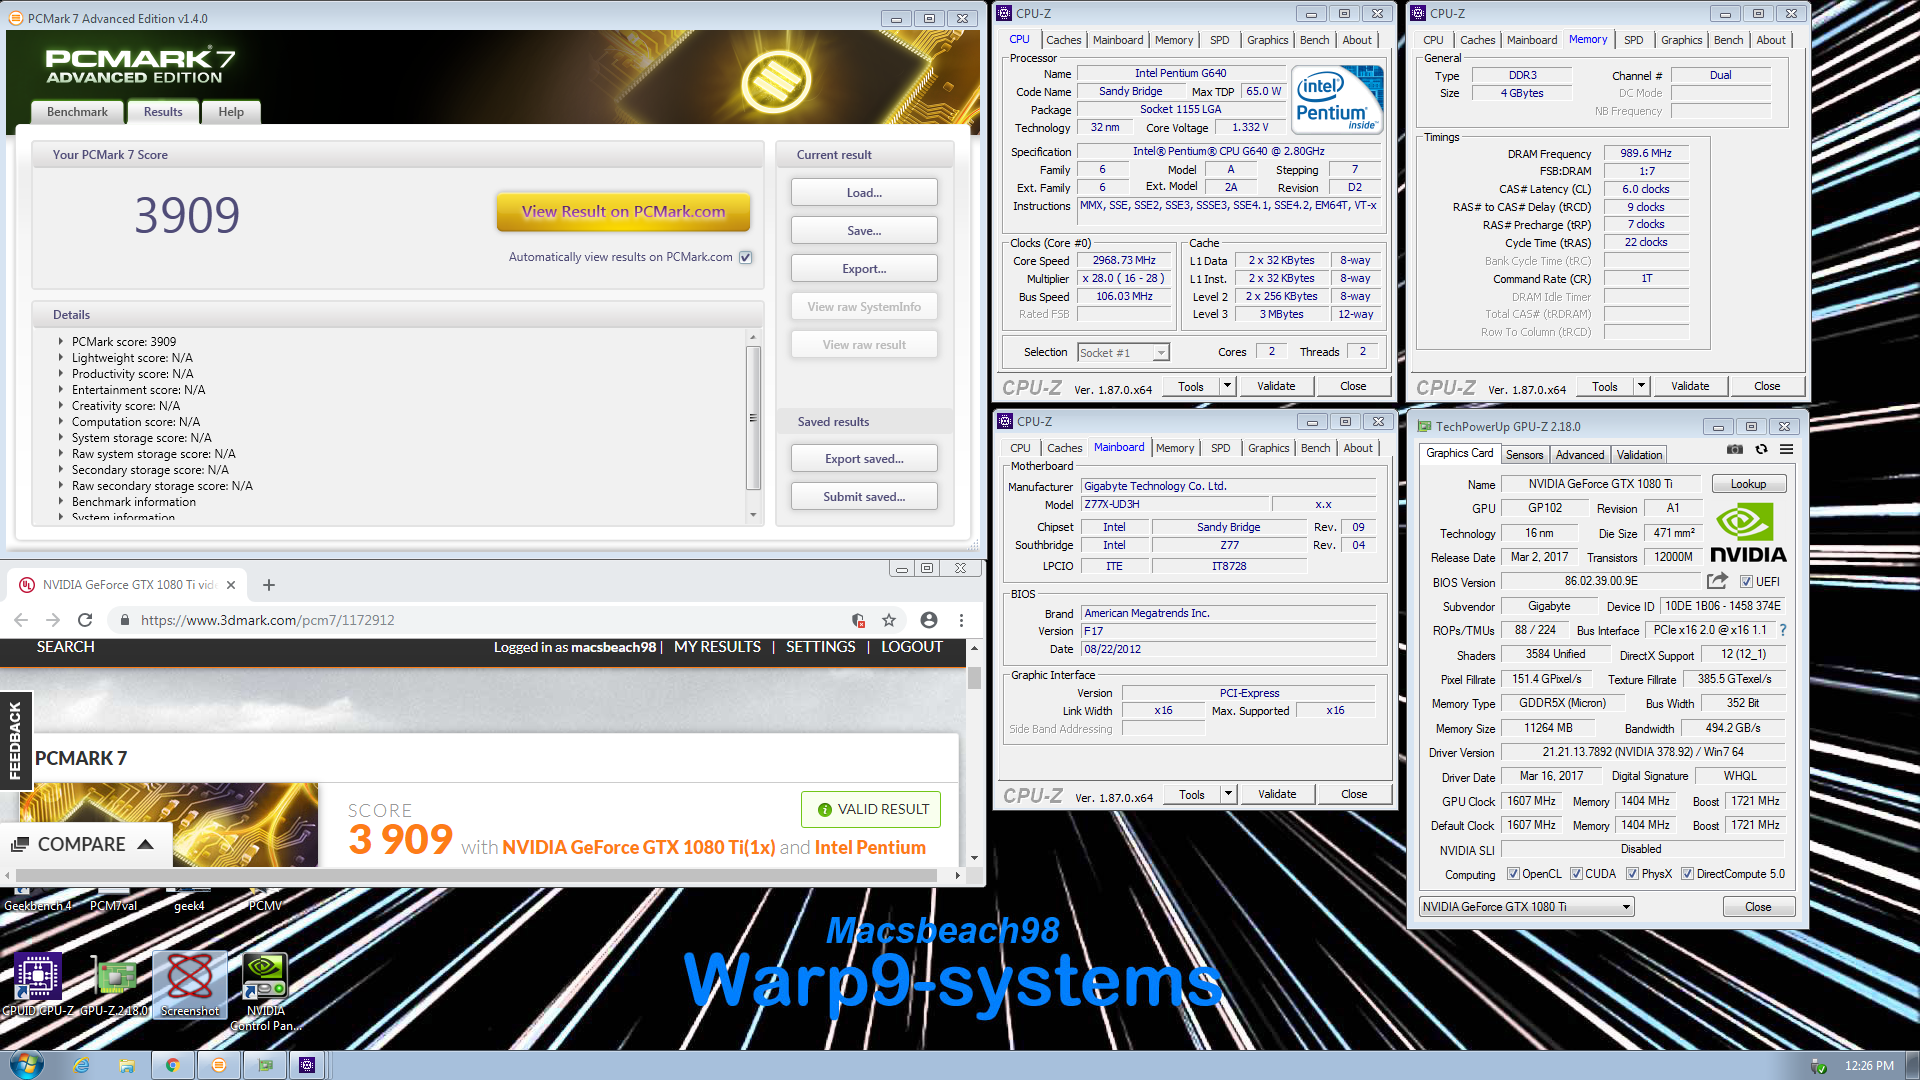Click the Lookup button in GPU-Z
The image size is (1920, 1080).
[x=1748, y=484]
